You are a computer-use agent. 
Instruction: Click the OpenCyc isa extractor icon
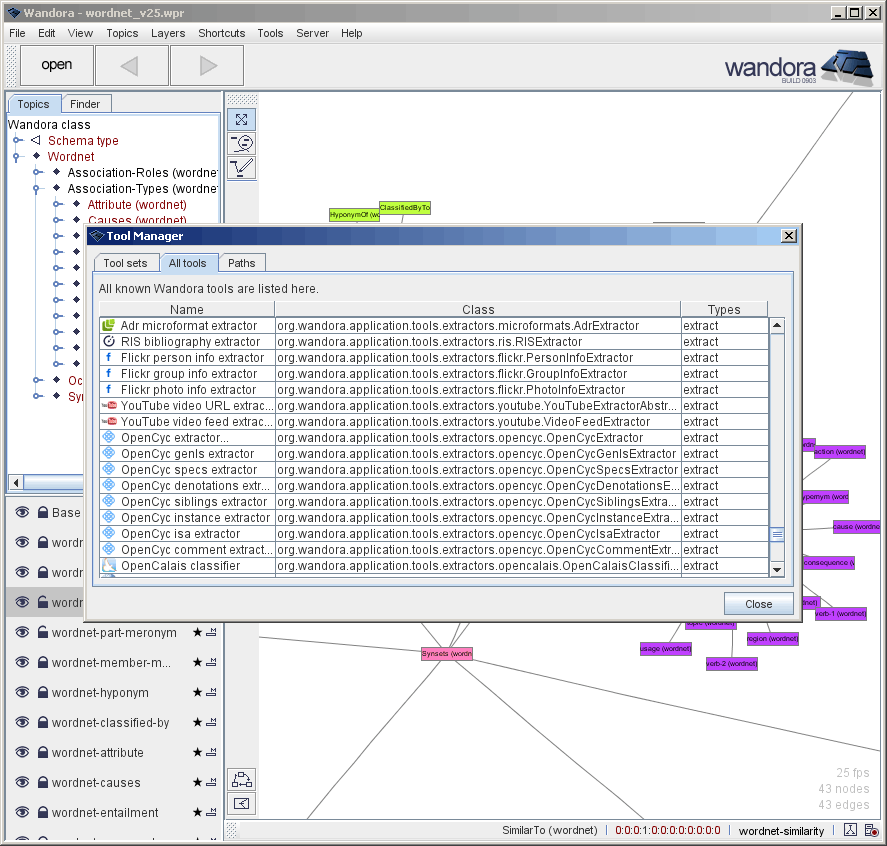click(107, 533)
